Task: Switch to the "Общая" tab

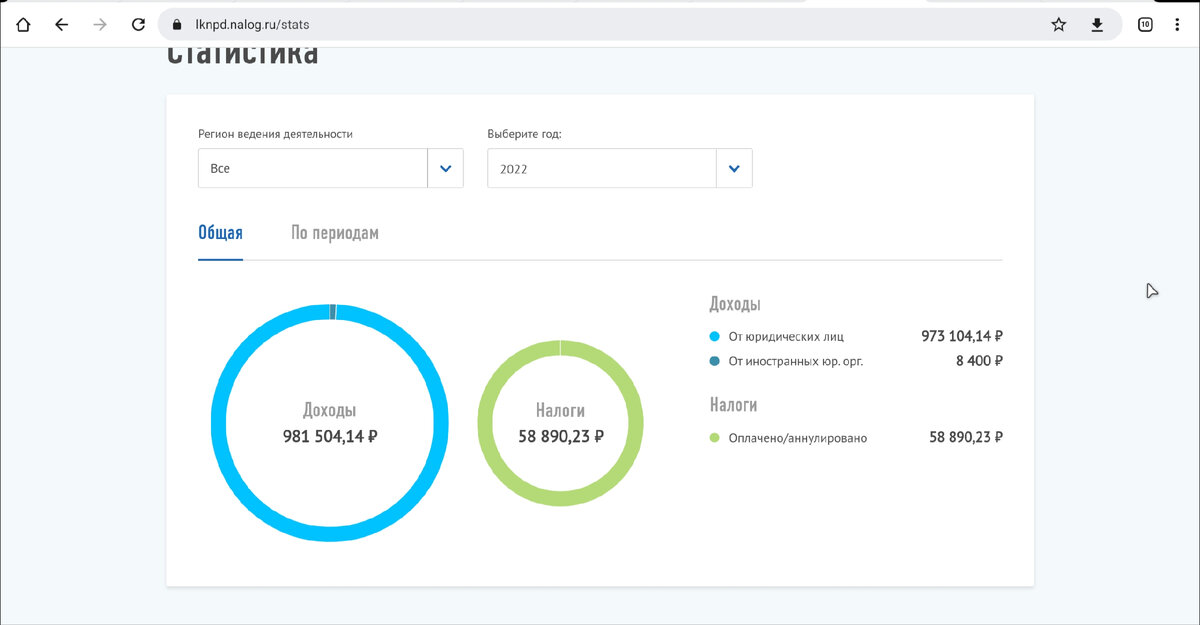Action: [220, 233]
